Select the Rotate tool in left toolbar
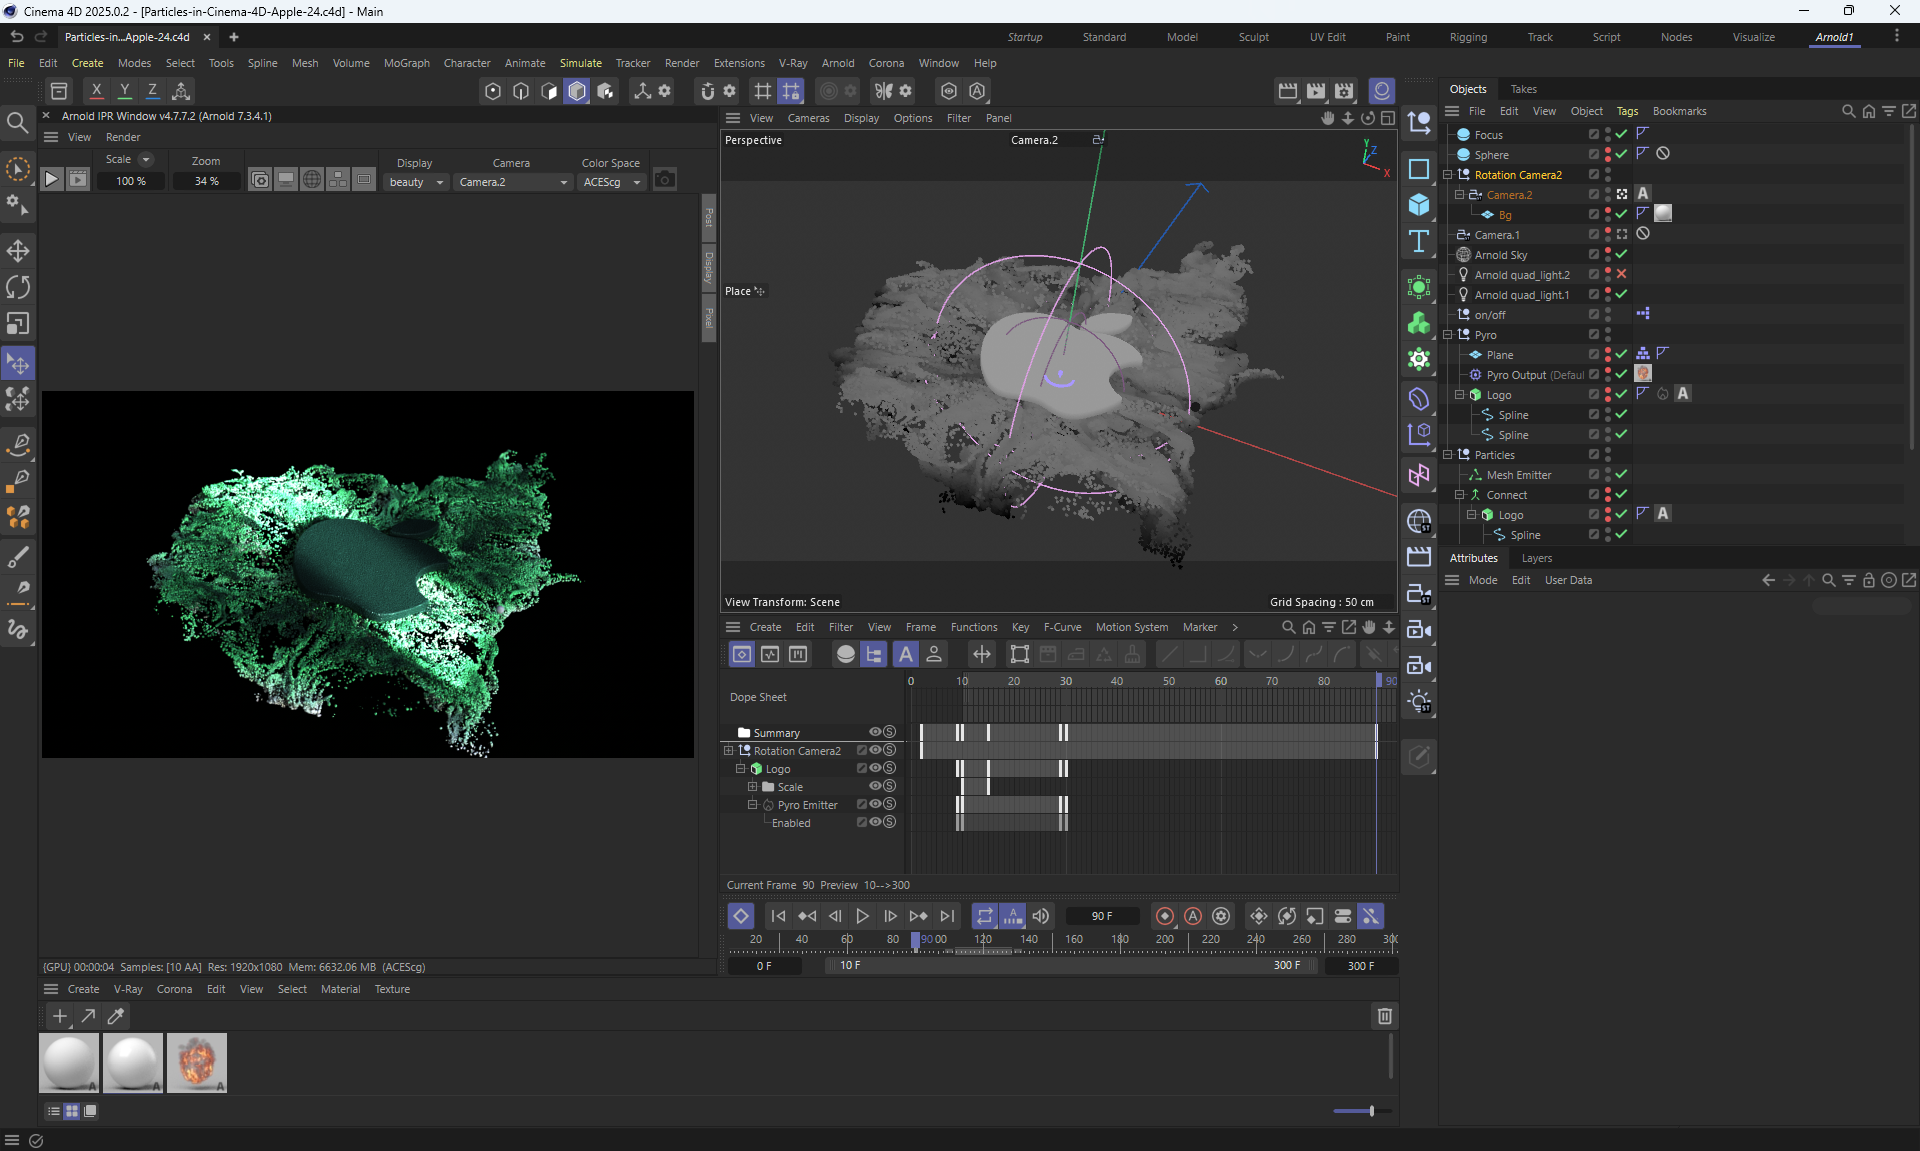The image size is (1920, 1151). [18, 287]
